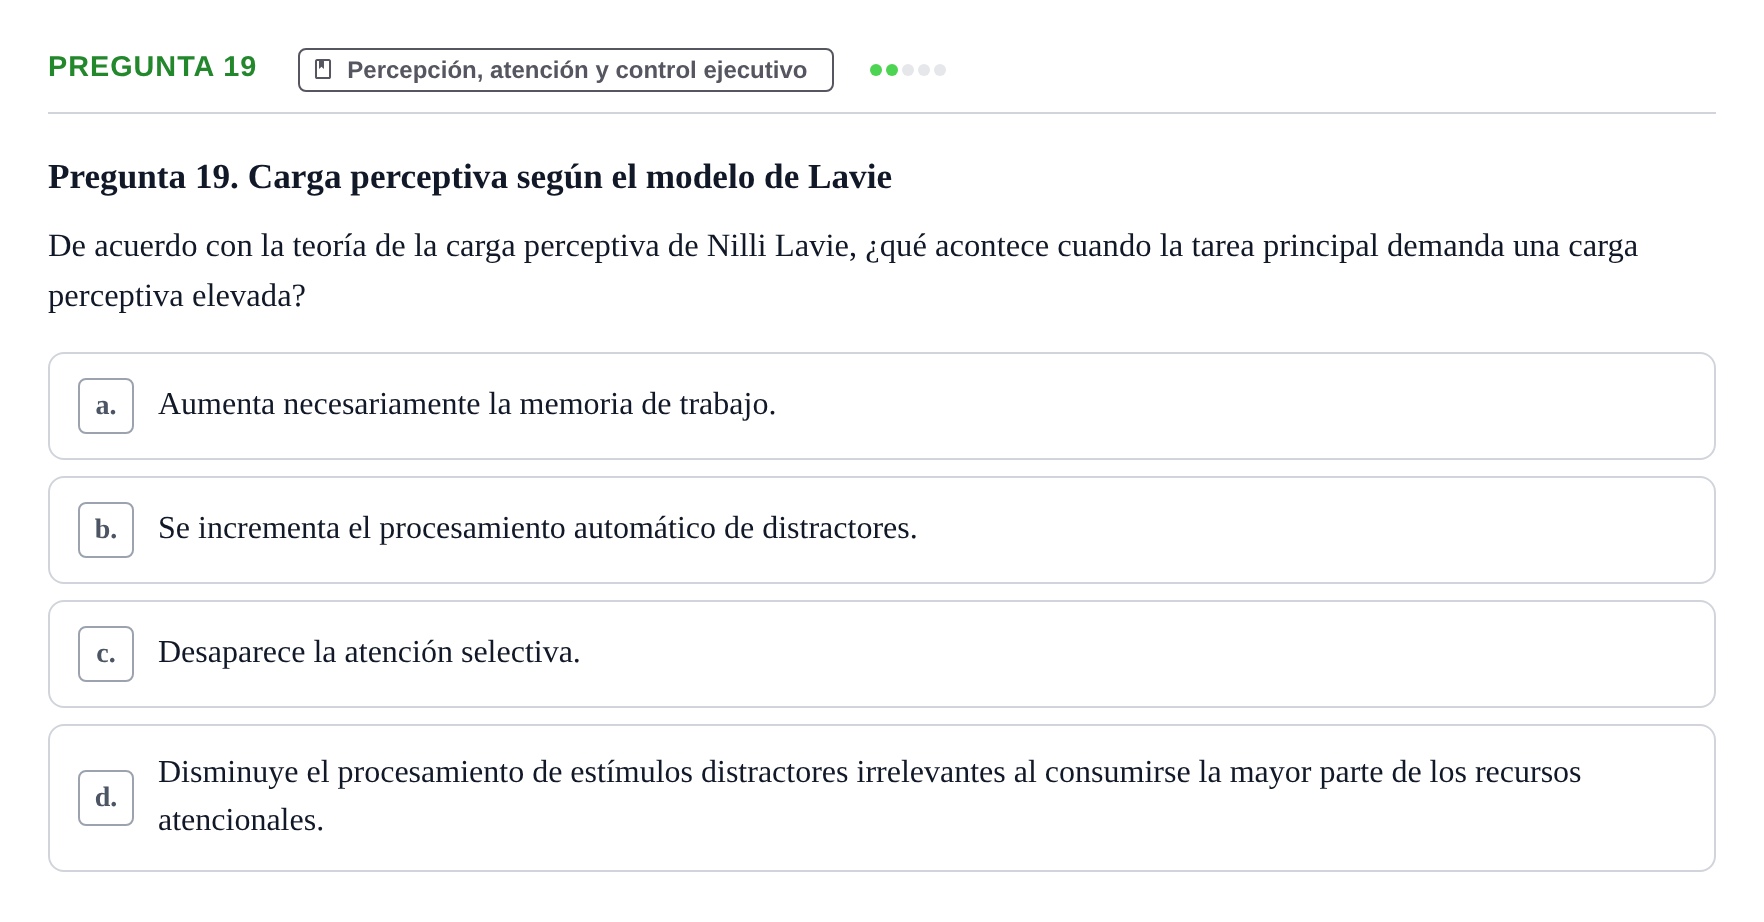1764x922 pixels.
Task: Click the second green difficulty dot
Action: pyautogui.click(x=892, y=70)
